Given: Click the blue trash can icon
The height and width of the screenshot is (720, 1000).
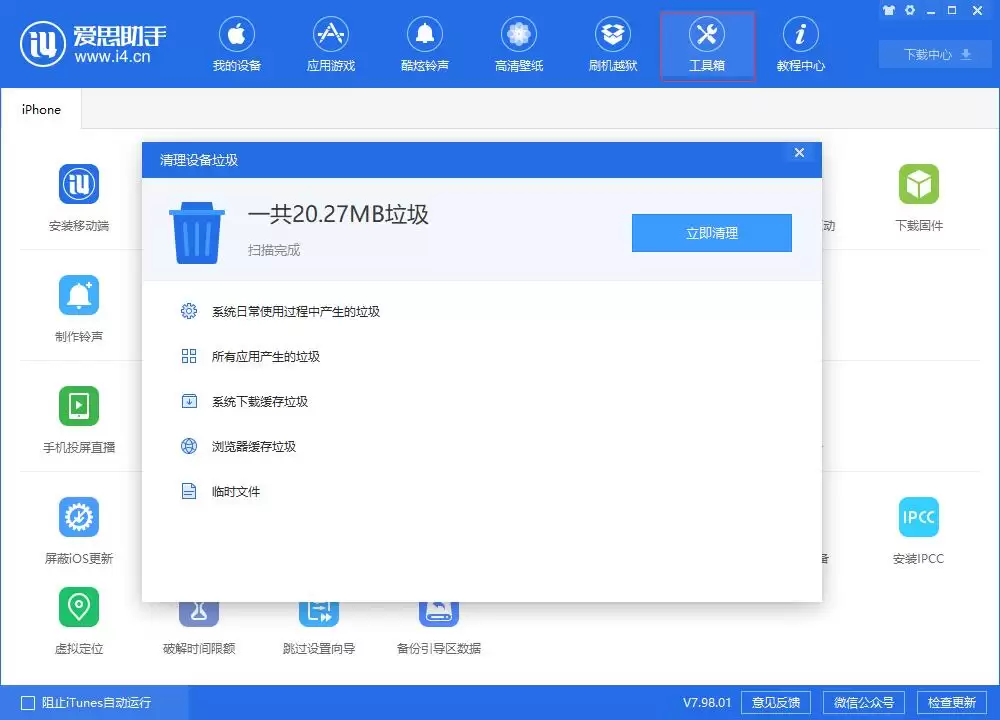Looking at the screenshot, I should (x=196, y=233).
